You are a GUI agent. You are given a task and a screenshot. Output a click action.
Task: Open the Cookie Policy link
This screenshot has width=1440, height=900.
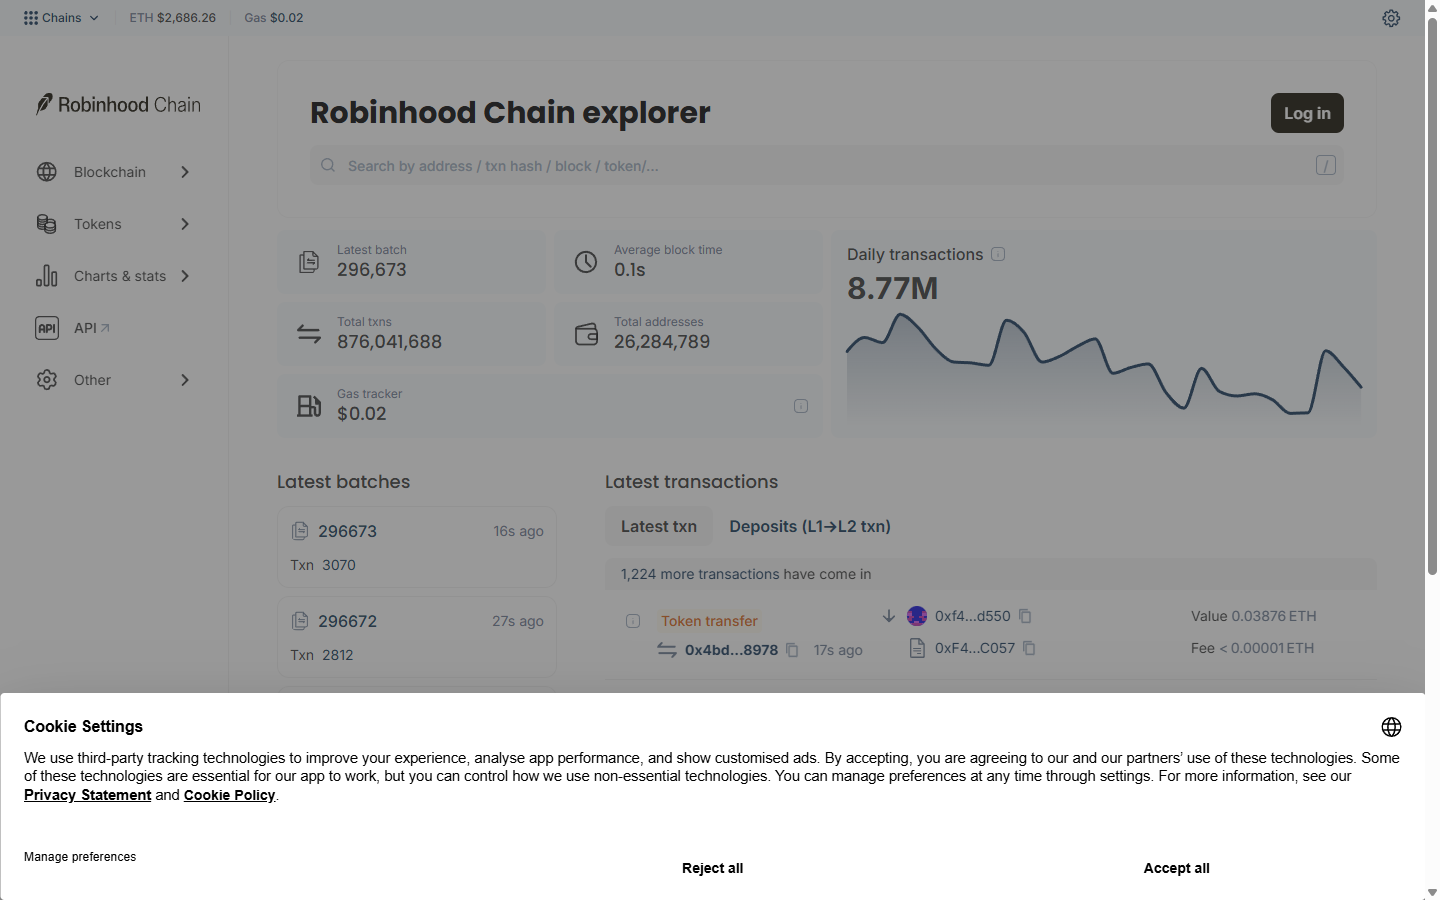pos(229,795)
